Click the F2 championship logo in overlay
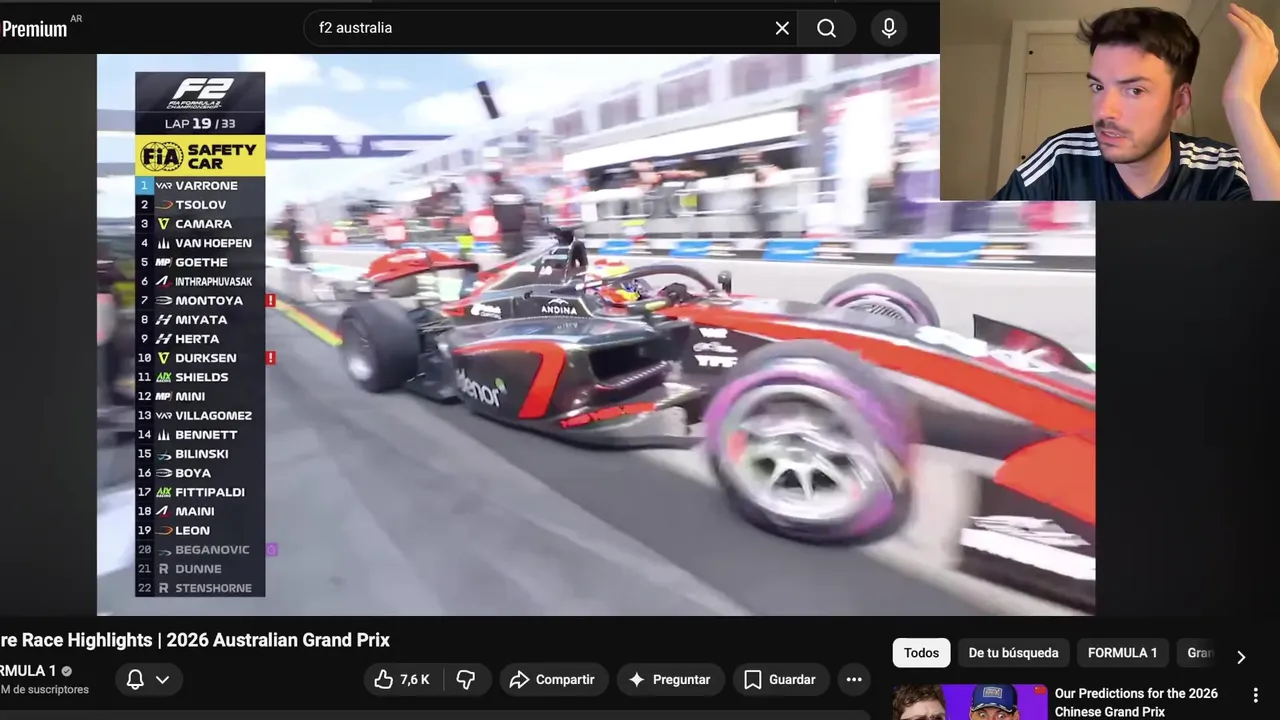This screenshot has width=1280, height=720. (201, 93)
